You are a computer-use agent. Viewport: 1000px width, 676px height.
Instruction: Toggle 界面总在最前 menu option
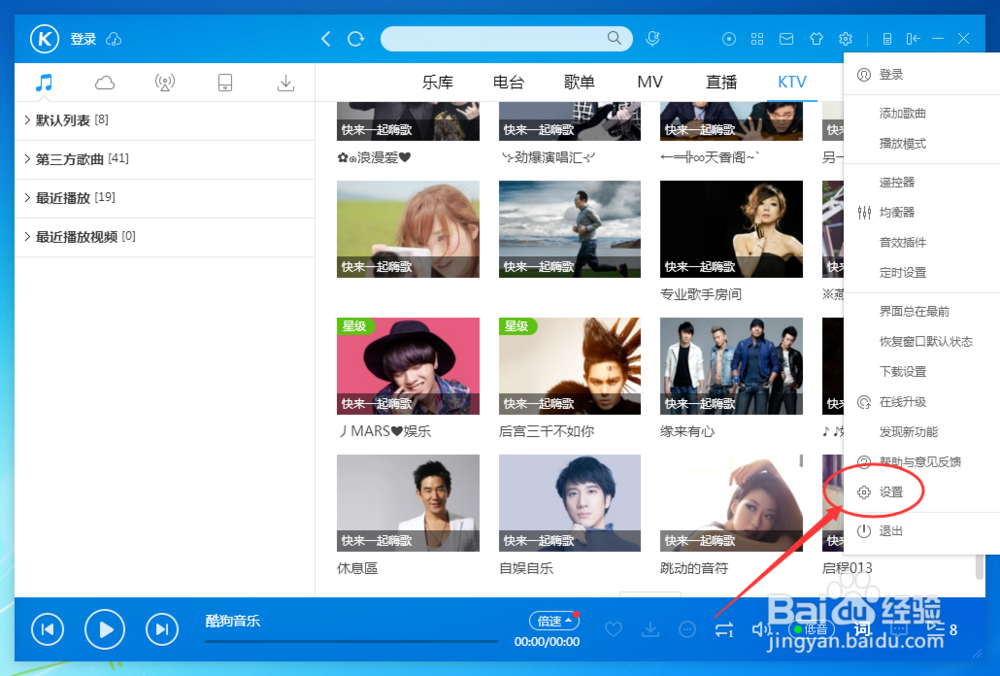coord(915,311)
